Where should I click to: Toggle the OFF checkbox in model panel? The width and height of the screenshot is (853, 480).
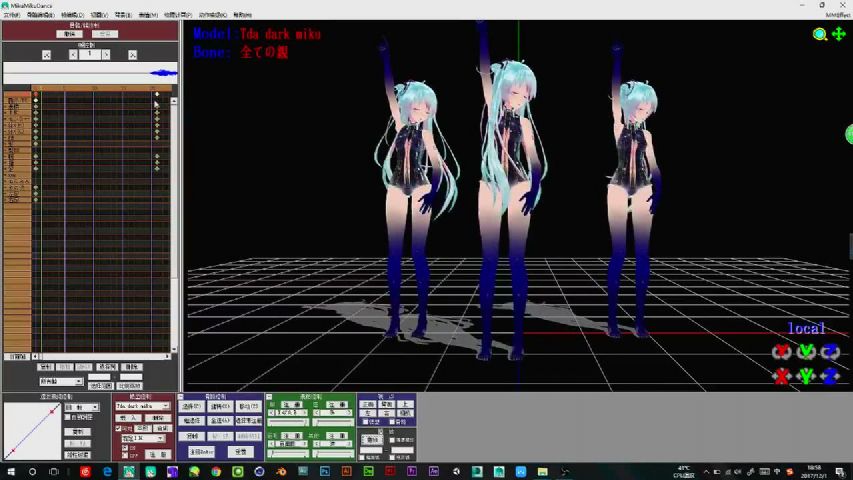click(x=125, y=456)
